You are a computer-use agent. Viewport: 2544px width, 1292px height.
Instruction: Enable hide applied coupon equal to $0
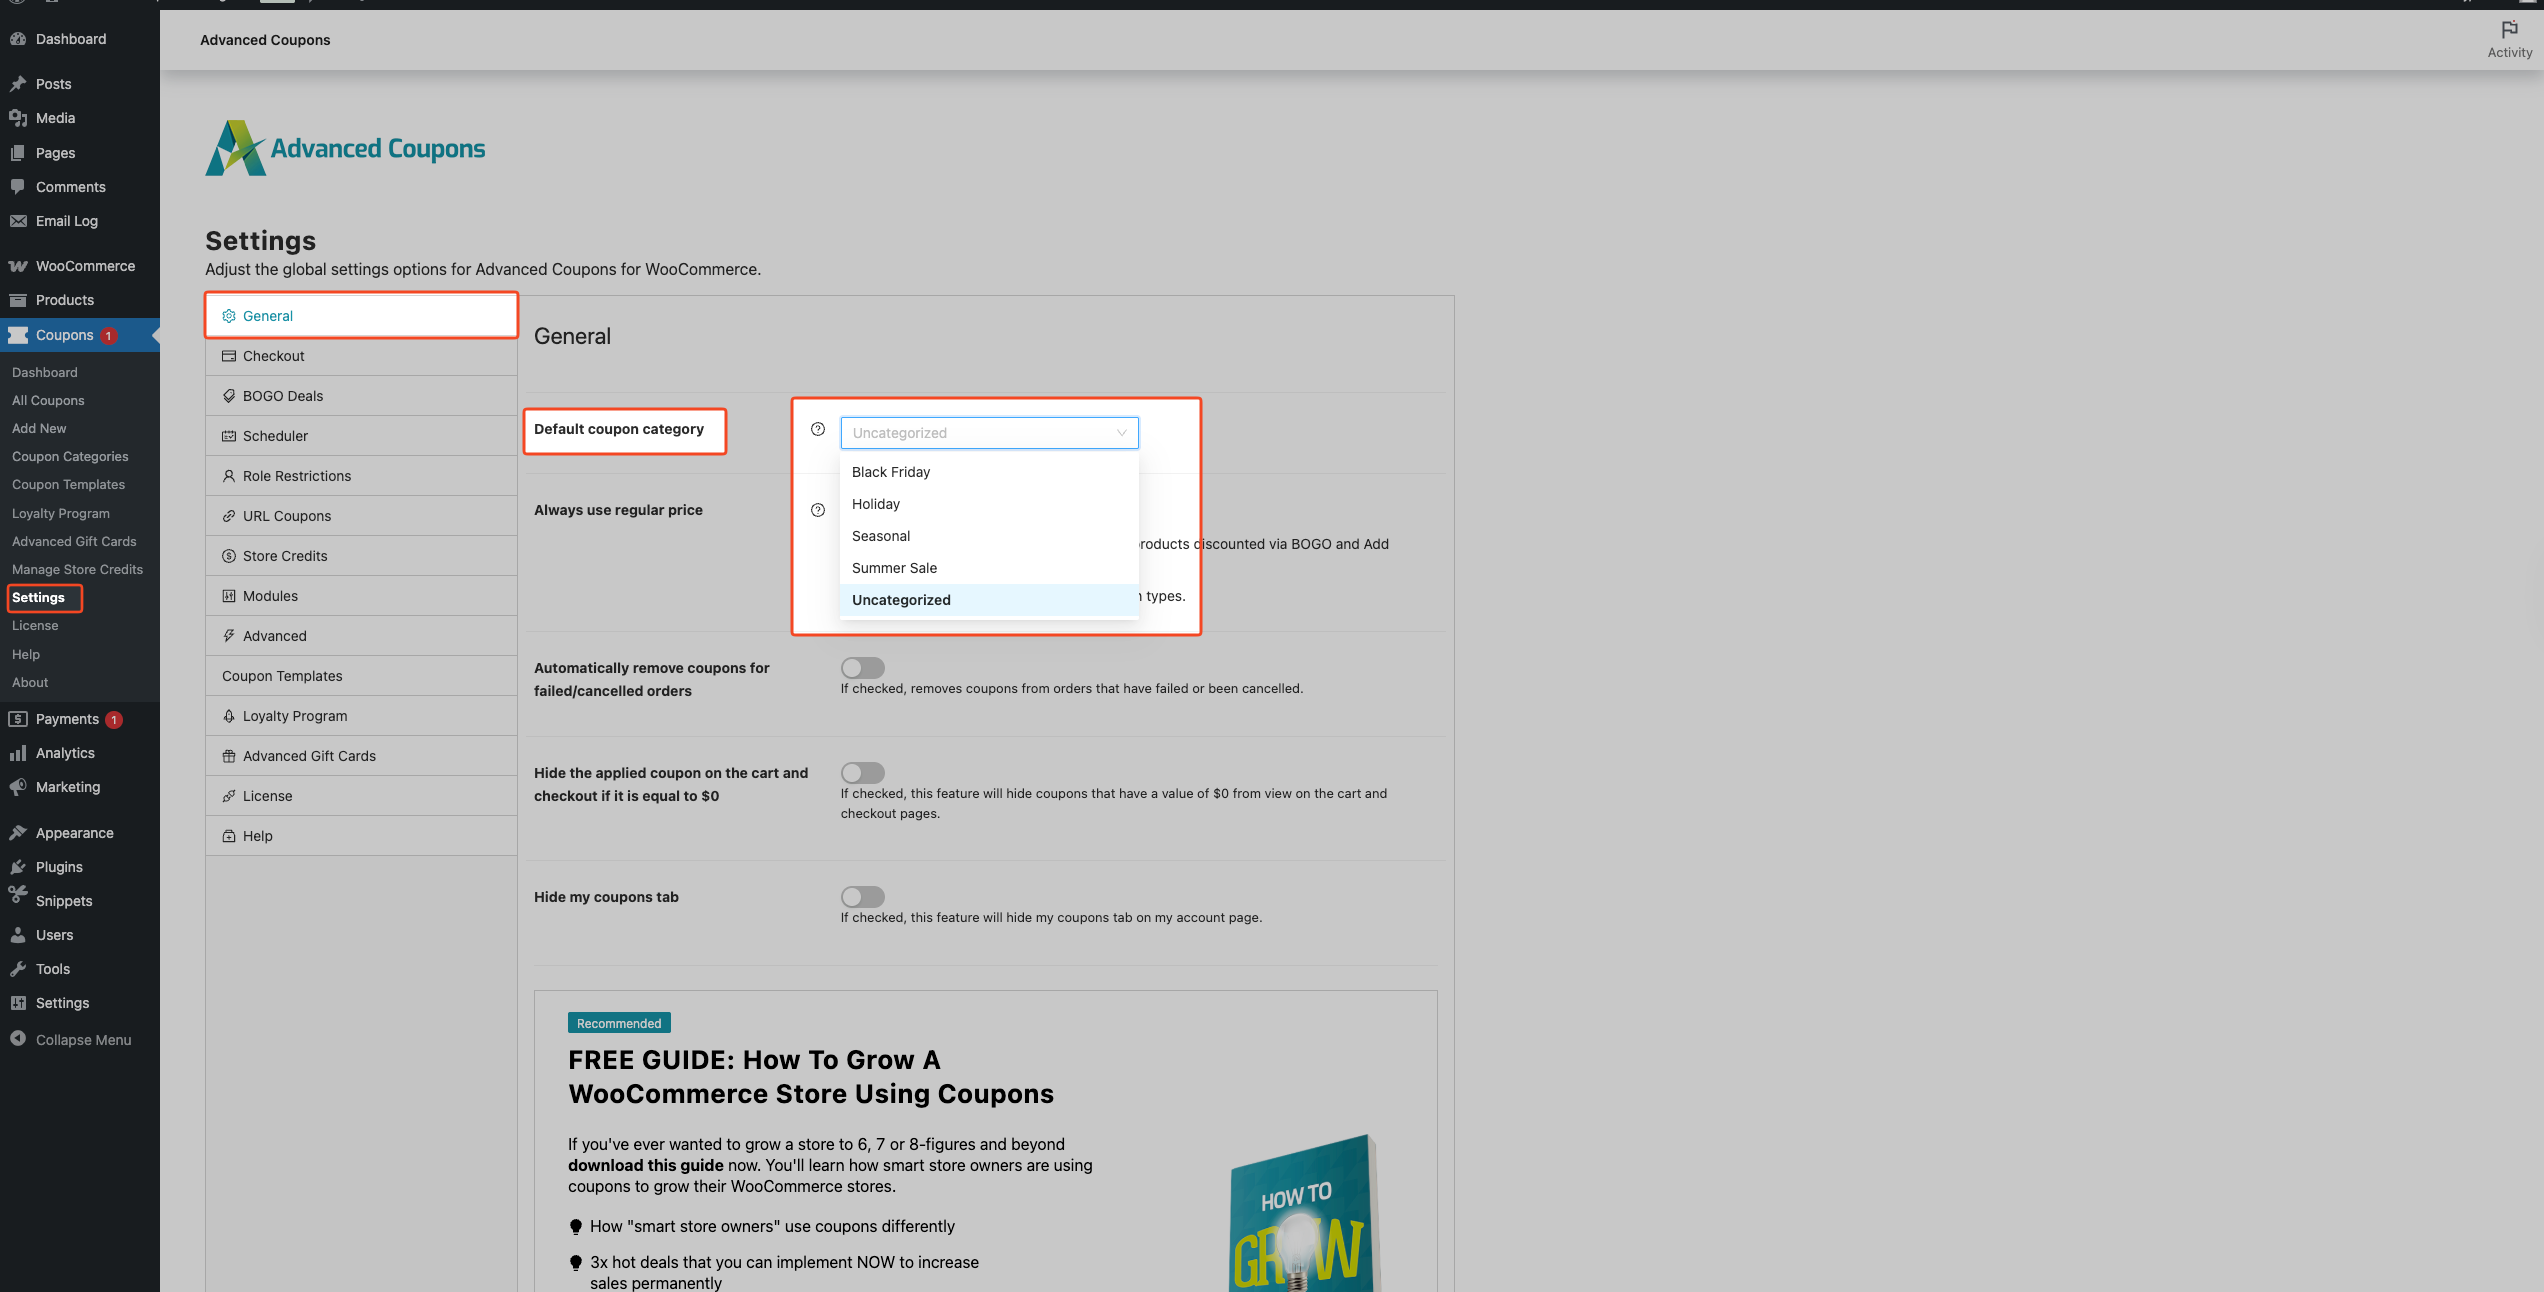862,772
